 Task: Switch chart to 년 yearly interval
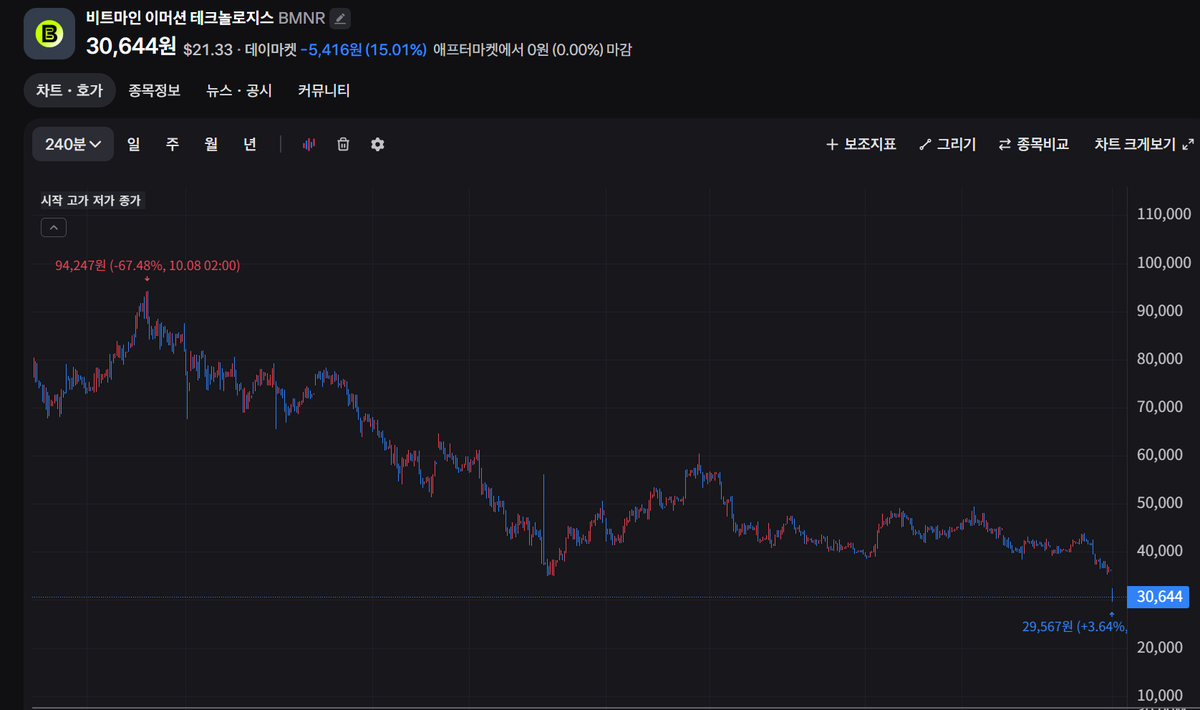point(250,144)
